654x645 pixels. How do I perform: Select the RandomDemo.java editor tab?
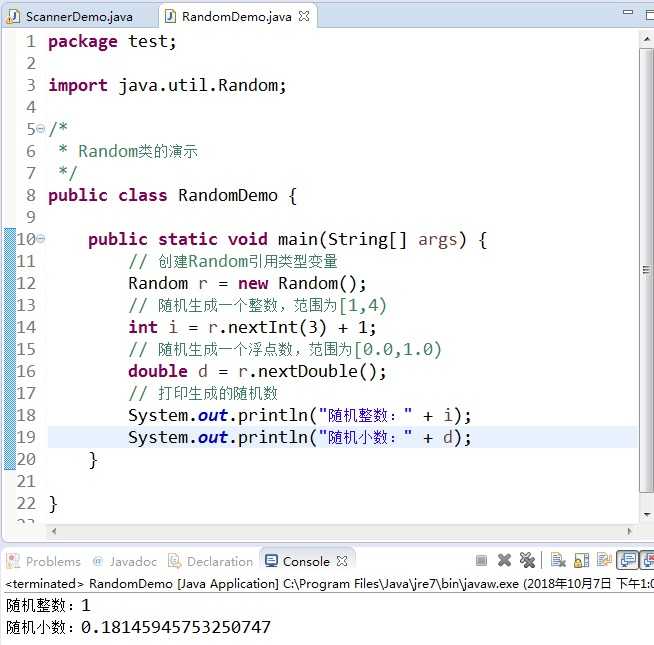click(x=236, y=17)
